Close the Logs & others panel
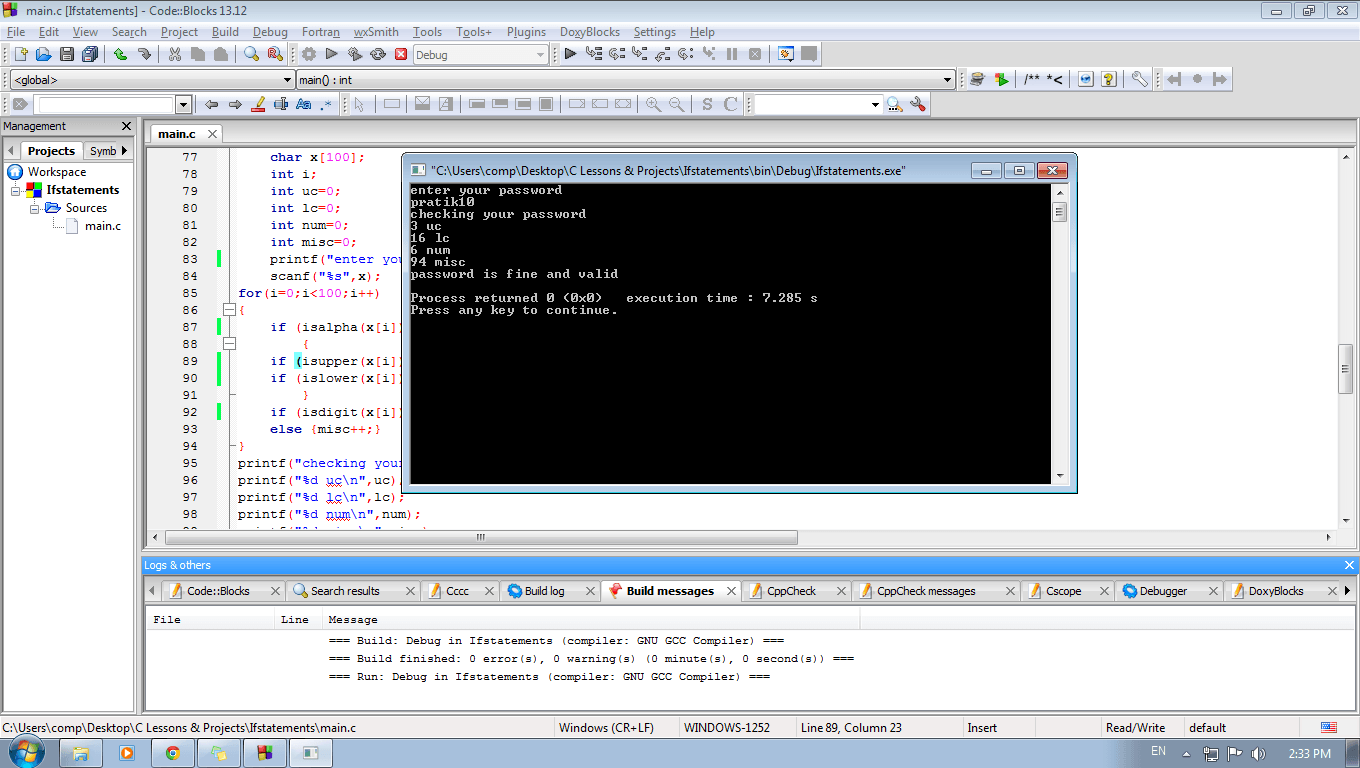This screenshot has height=768, width=1360. (x=1349, y=565)
